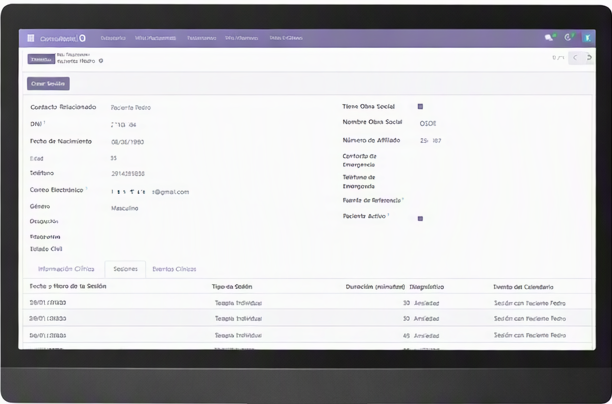612x404 pixels.
Task: Sort by Fecha y Hora de la Sesión column
Action: [68, 286]
